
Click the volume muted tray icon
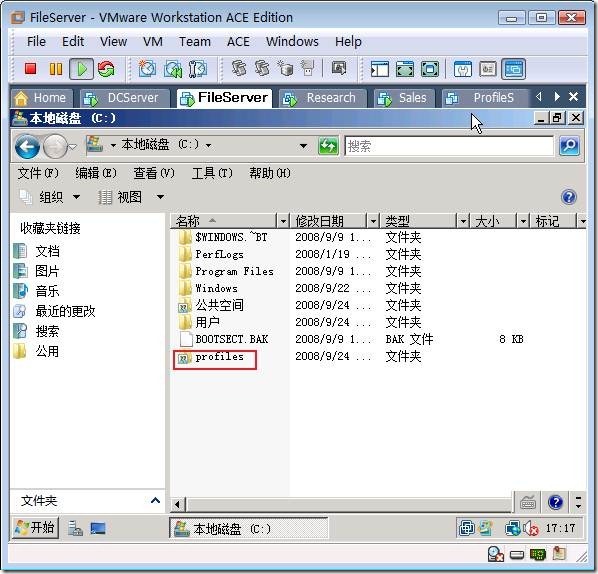click(x=530, y=528)
